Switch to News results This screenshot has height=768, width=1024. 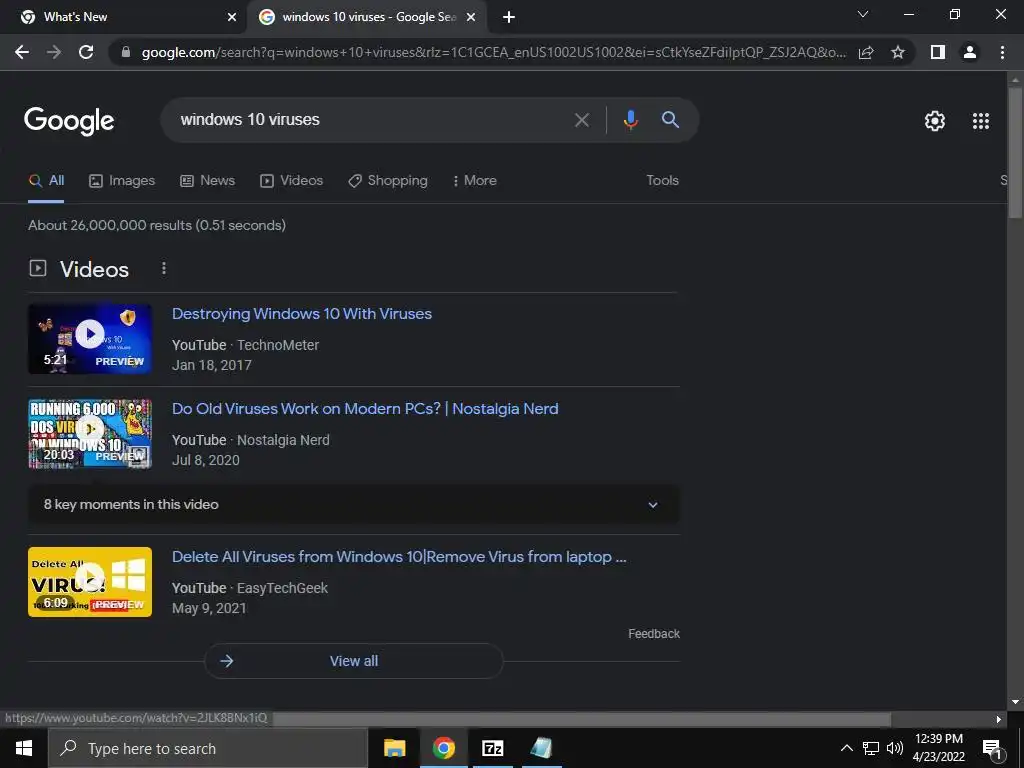[208, 181]
